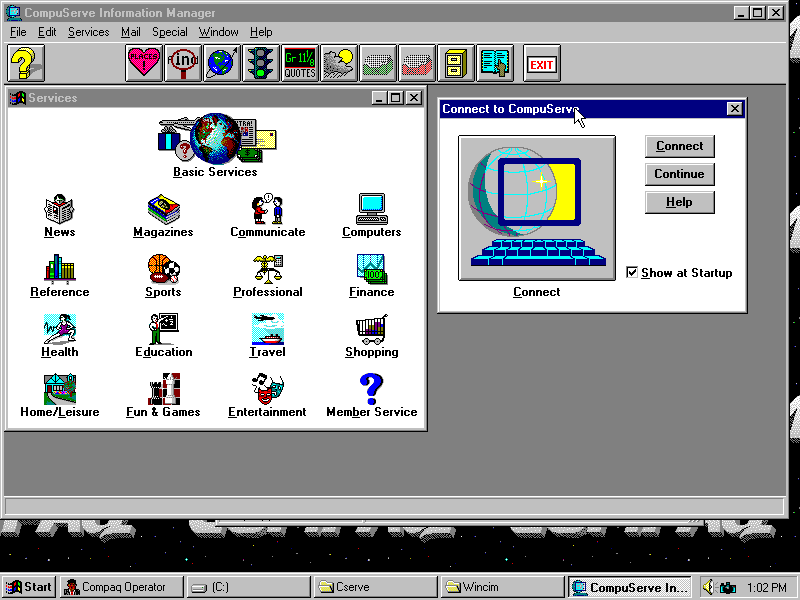
Task: Close the Connect to CompuServe dialog
Action: click(734, 109)
